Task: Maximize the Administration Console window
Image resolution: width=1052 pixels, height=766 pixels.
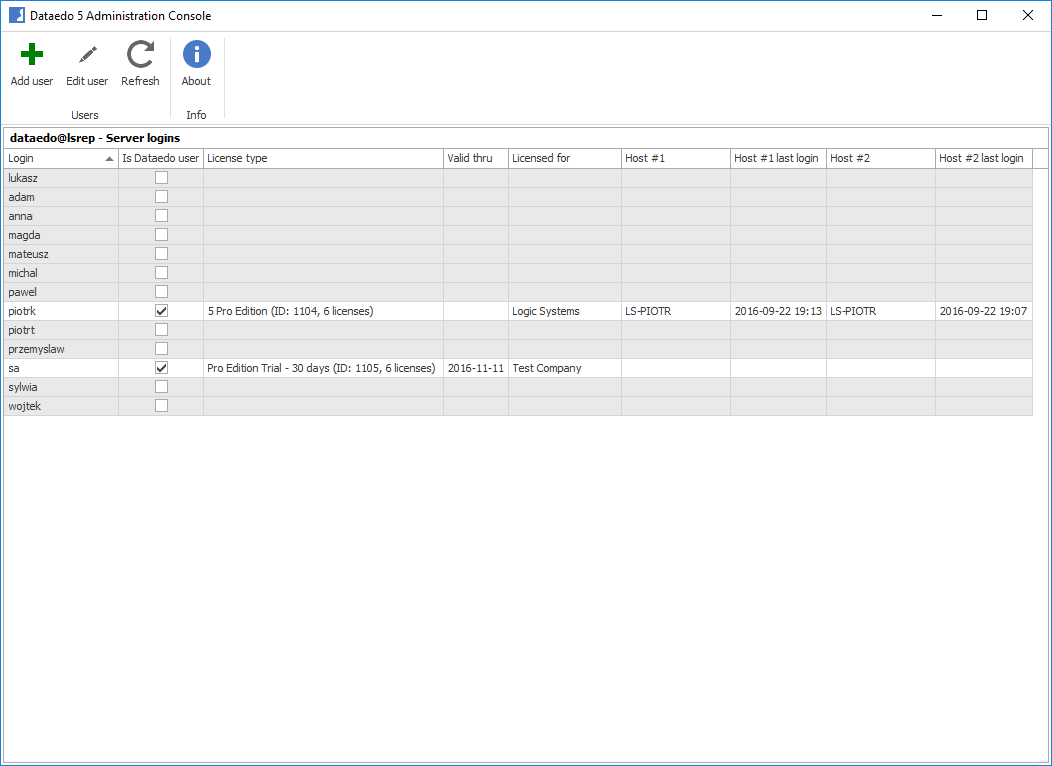Action: (x=982, y=15)
